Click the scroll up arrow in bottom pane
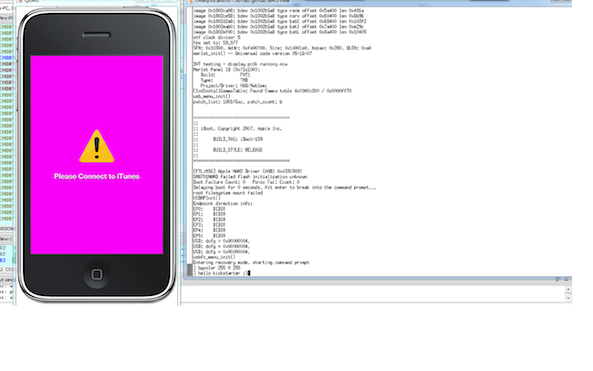This screenshot has height=371, width=593. pos(568,290)
